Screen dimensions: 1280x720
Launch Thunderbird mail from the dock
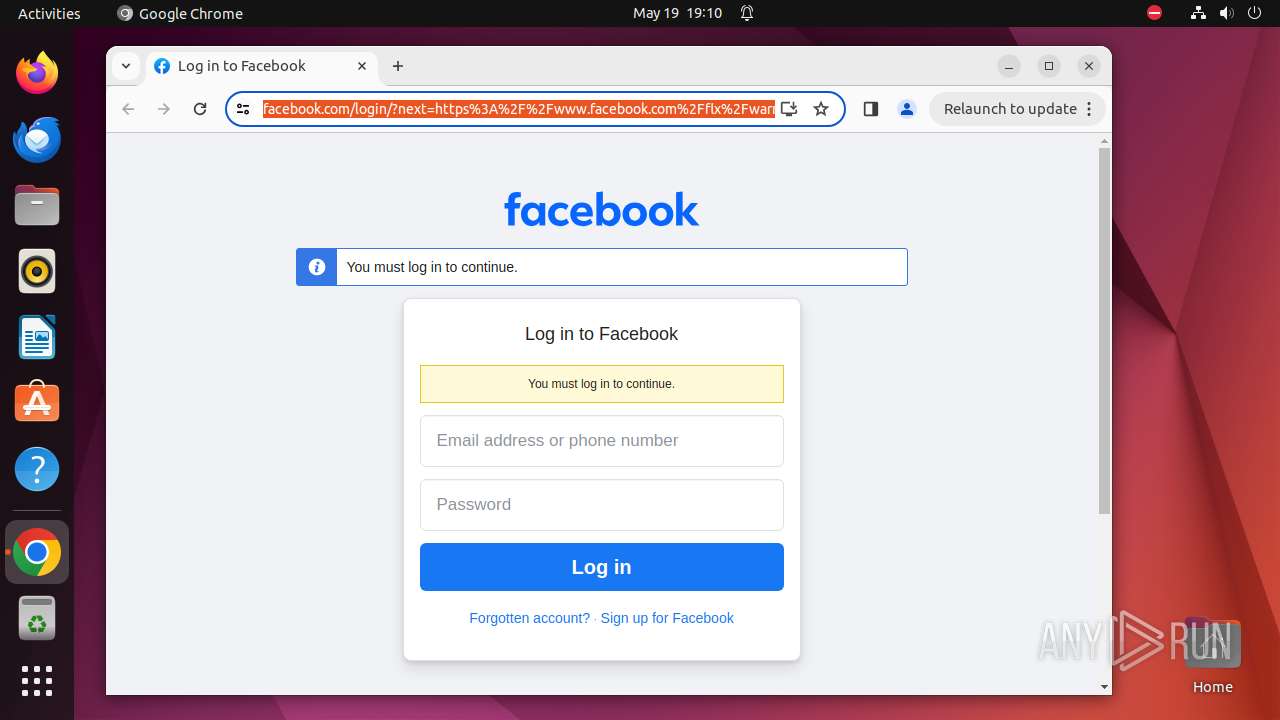pyautogui.click(x=37, y=139)
